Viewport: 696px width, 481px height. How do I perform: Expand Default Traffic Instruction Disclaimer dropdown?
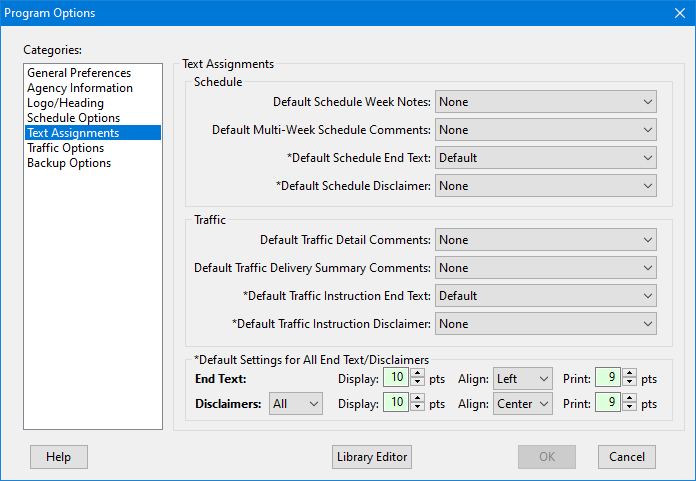click(546, 324)
